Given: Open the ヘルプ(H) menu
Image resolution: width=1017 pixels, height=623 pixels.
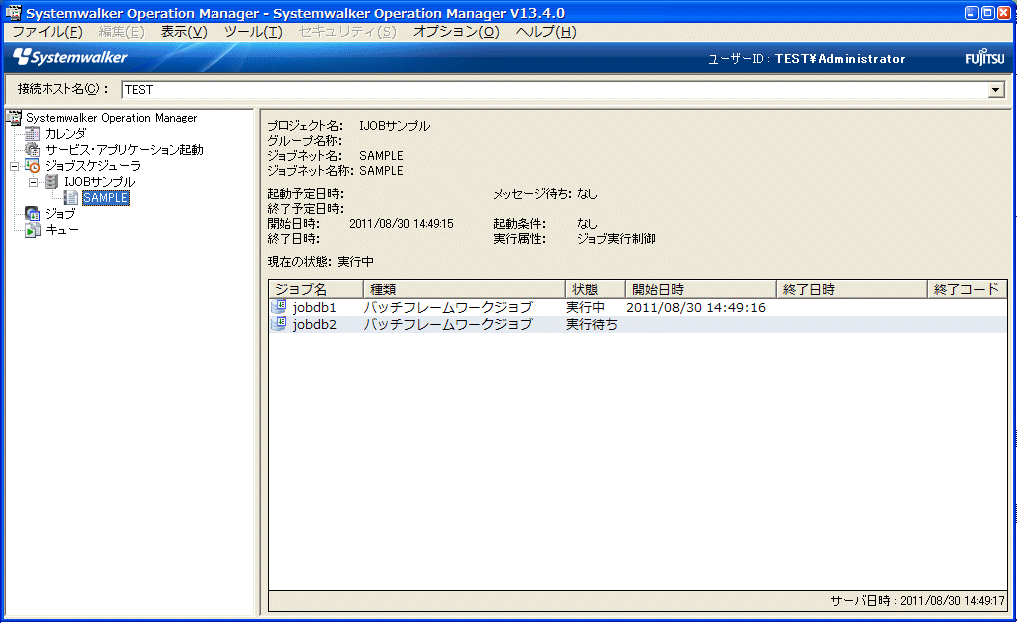Looking at the screenshot, I should pos(545,32).
